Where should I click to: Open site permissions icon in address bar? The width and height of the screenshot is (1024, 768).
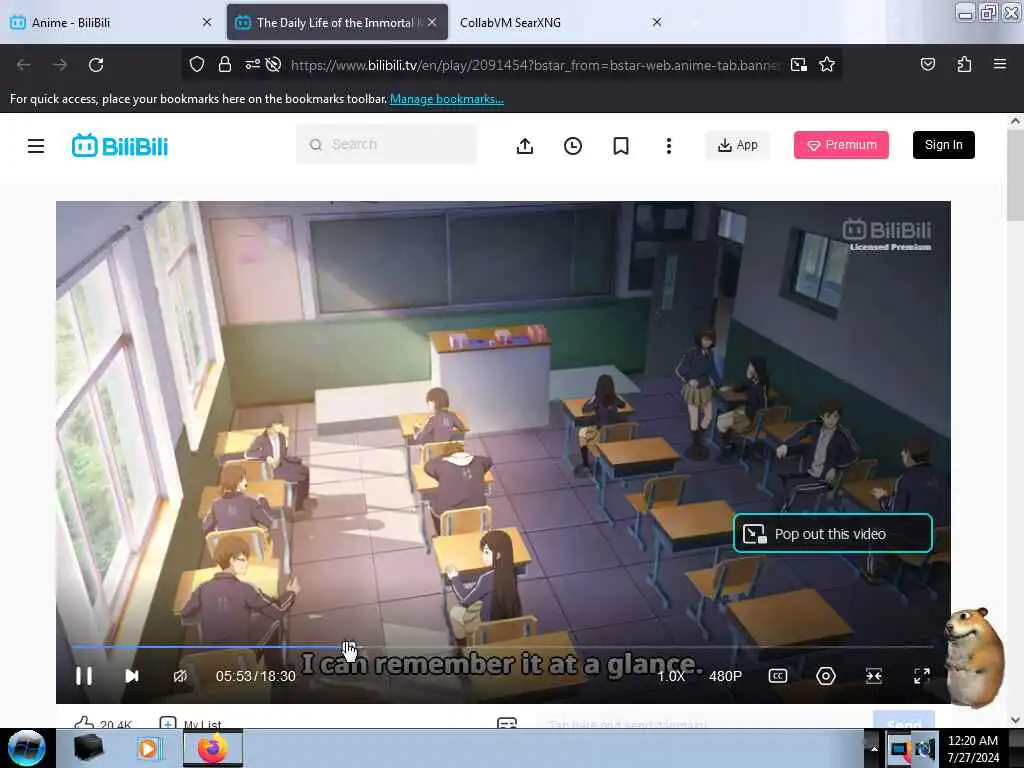click(252, 65)
